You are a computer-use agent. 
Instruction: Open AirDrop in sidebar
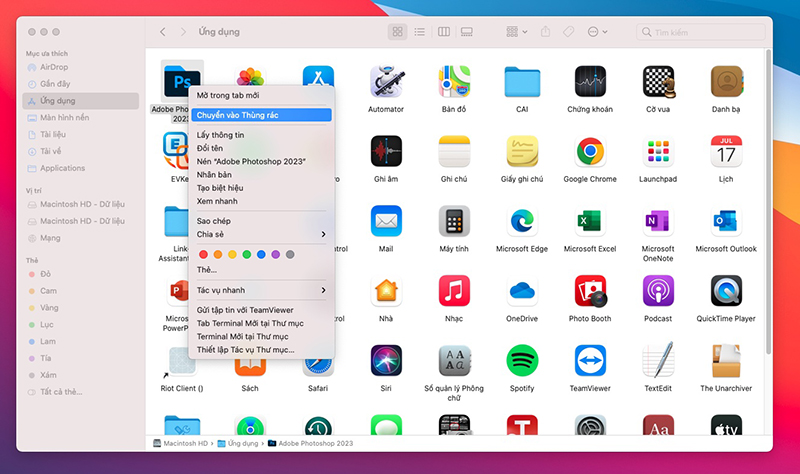point(81,67)
